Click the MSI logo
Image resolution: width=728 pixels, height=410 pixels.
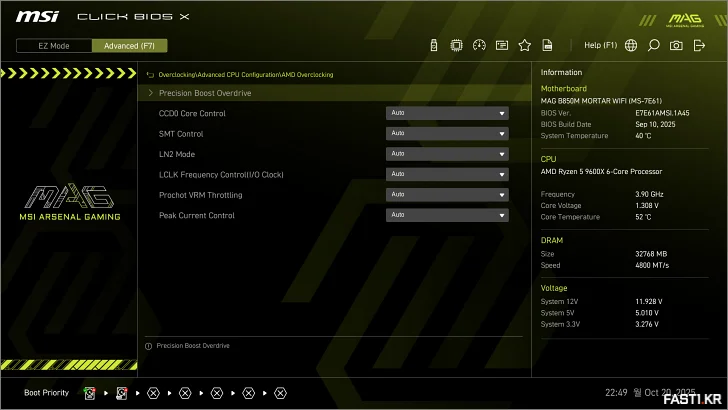click(37, 17)
